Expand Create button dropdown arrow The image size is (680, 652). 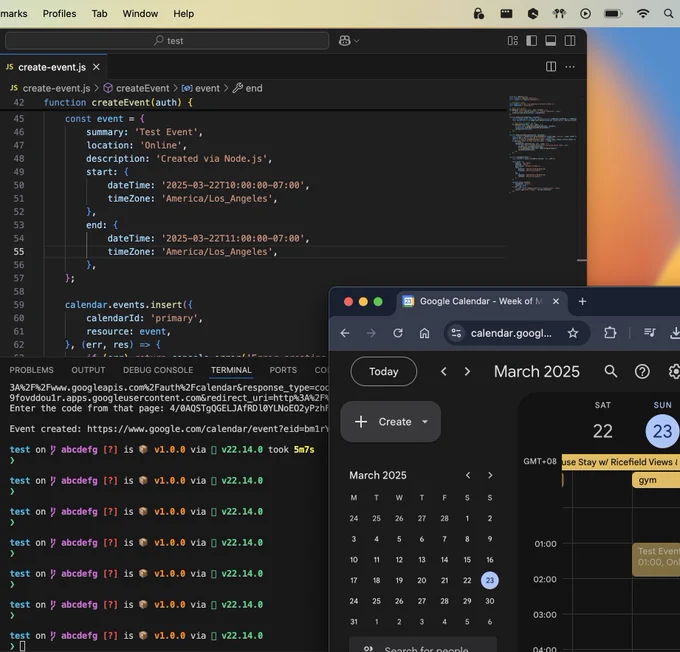coord(425,422)
